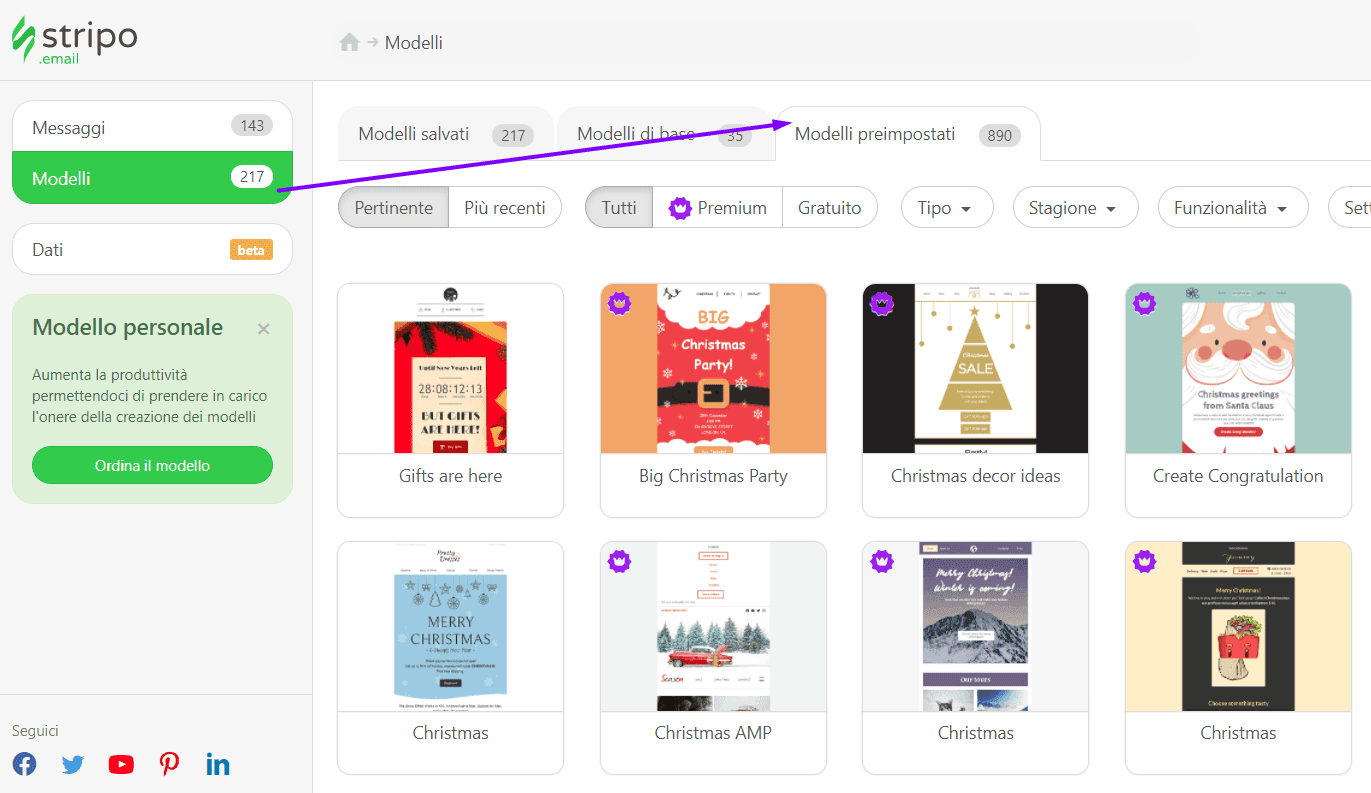Viewport: 1371px width, 793px height.
Task: Open Stripo's Facebook page icon
Action: click(x=23, y=764)
